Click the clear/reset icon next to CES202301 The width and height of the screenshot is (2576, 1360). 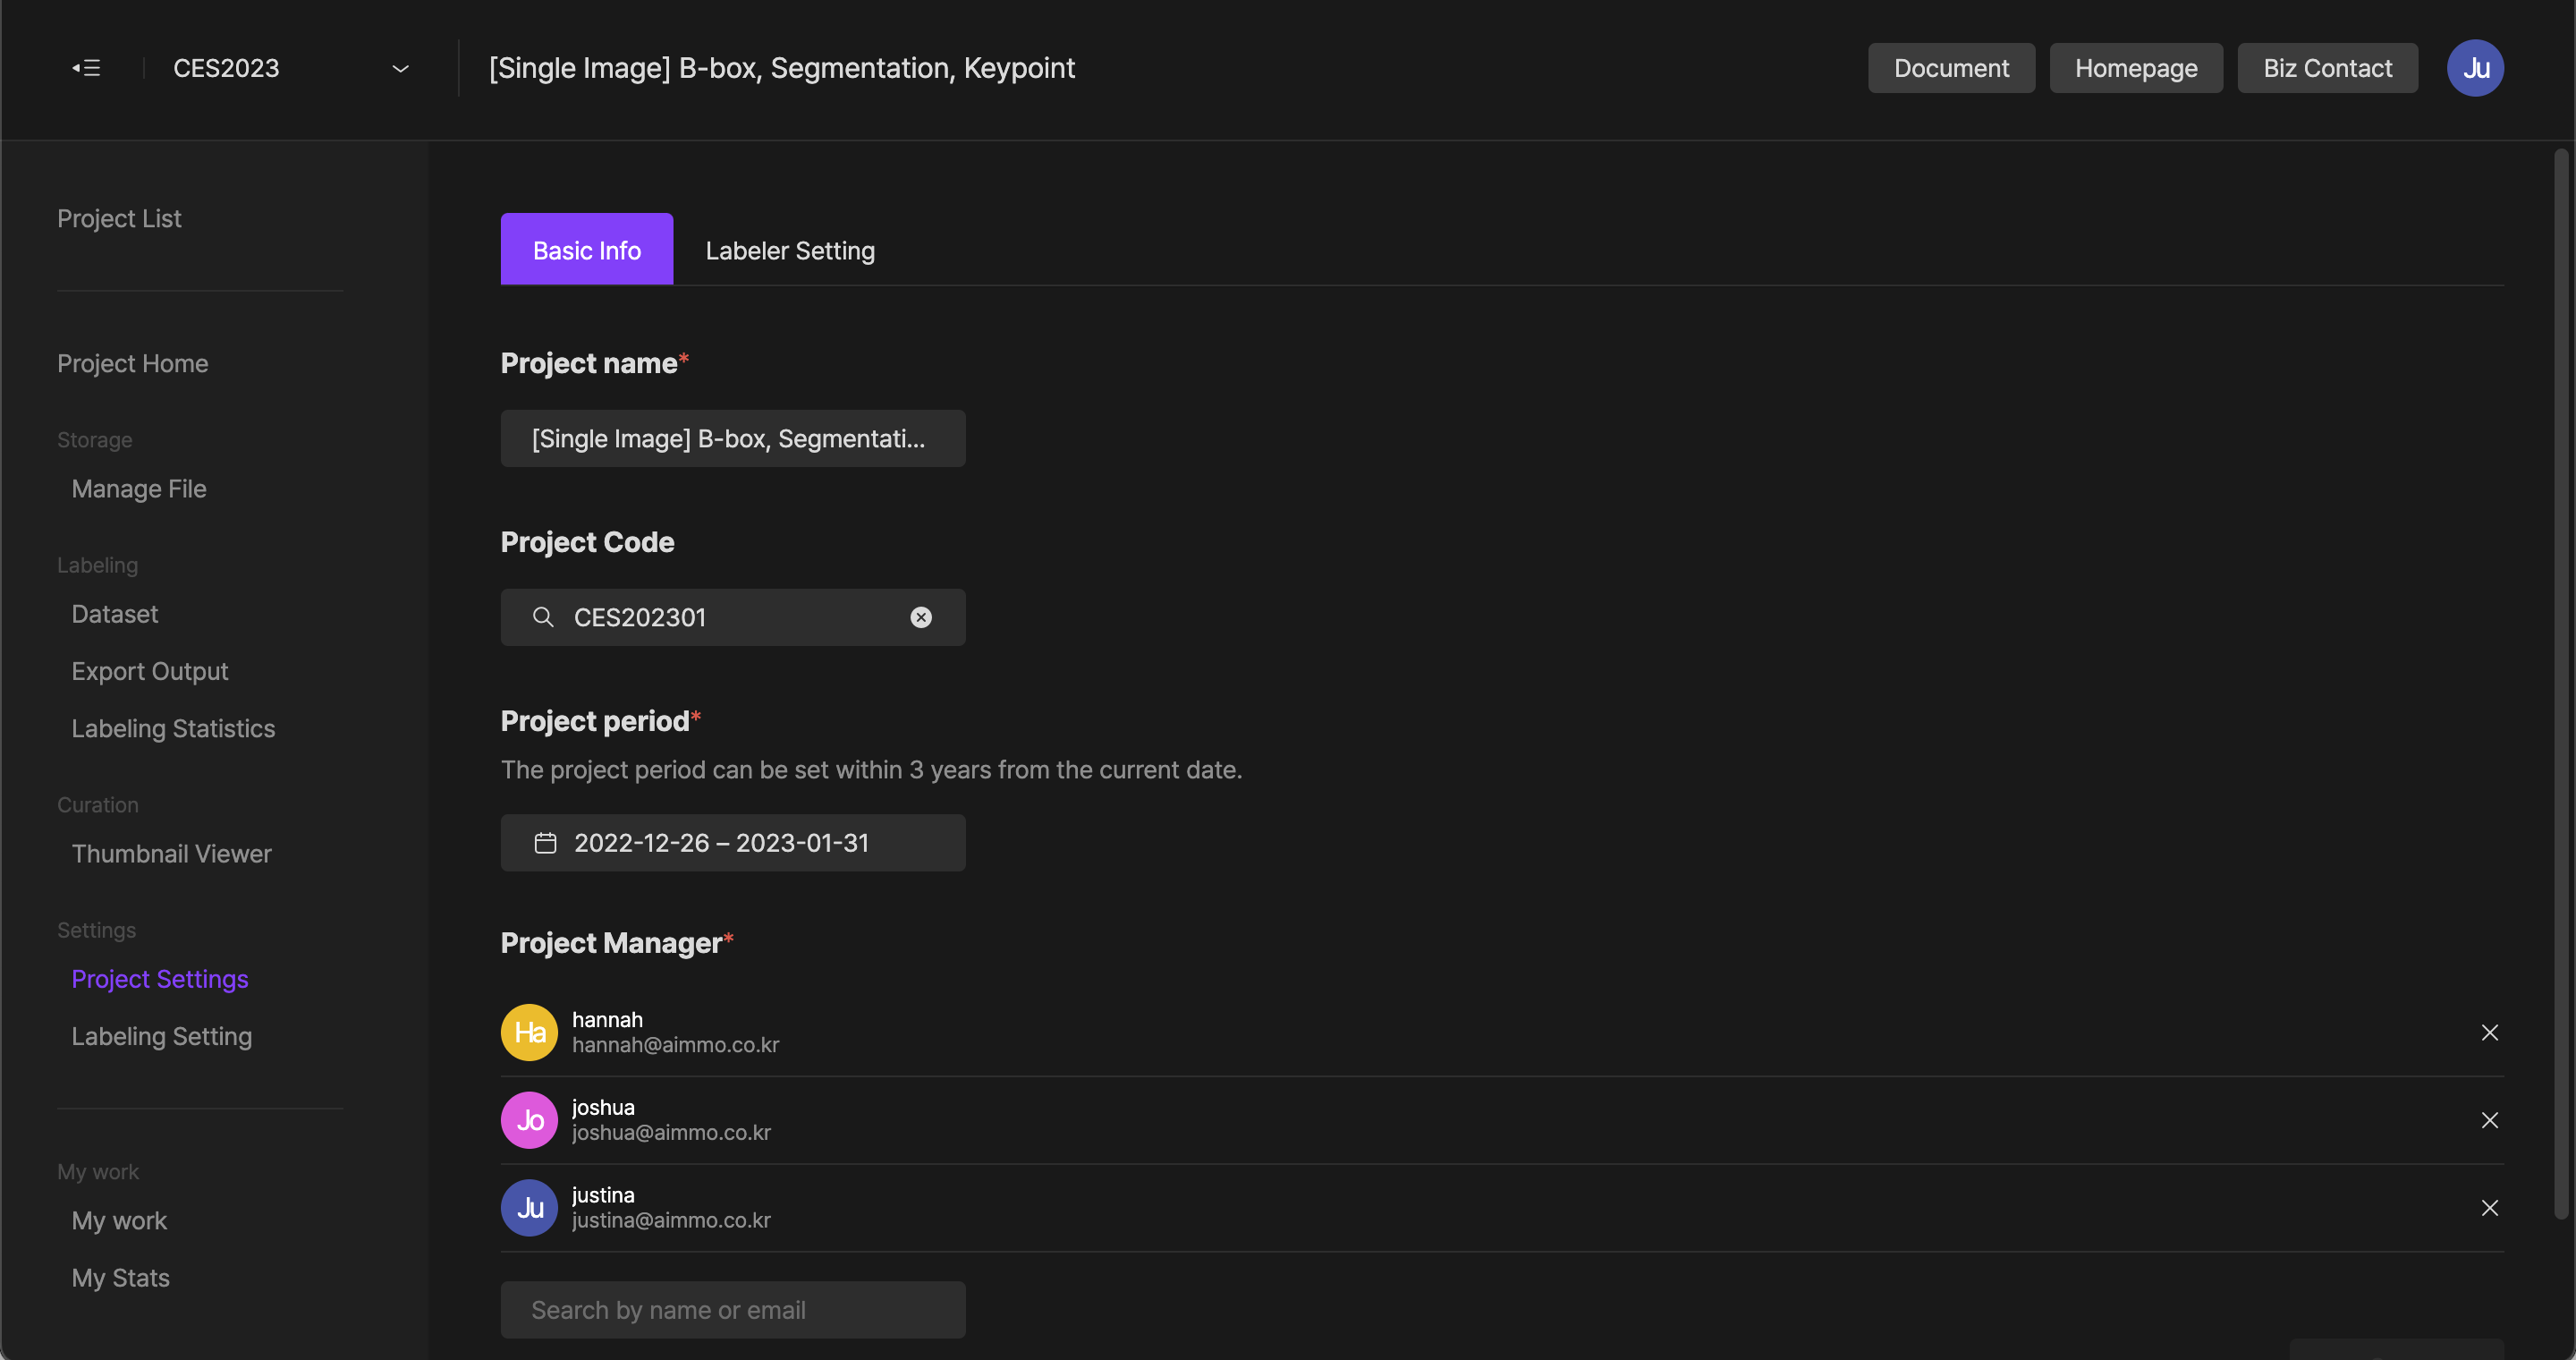click(920, 617)
